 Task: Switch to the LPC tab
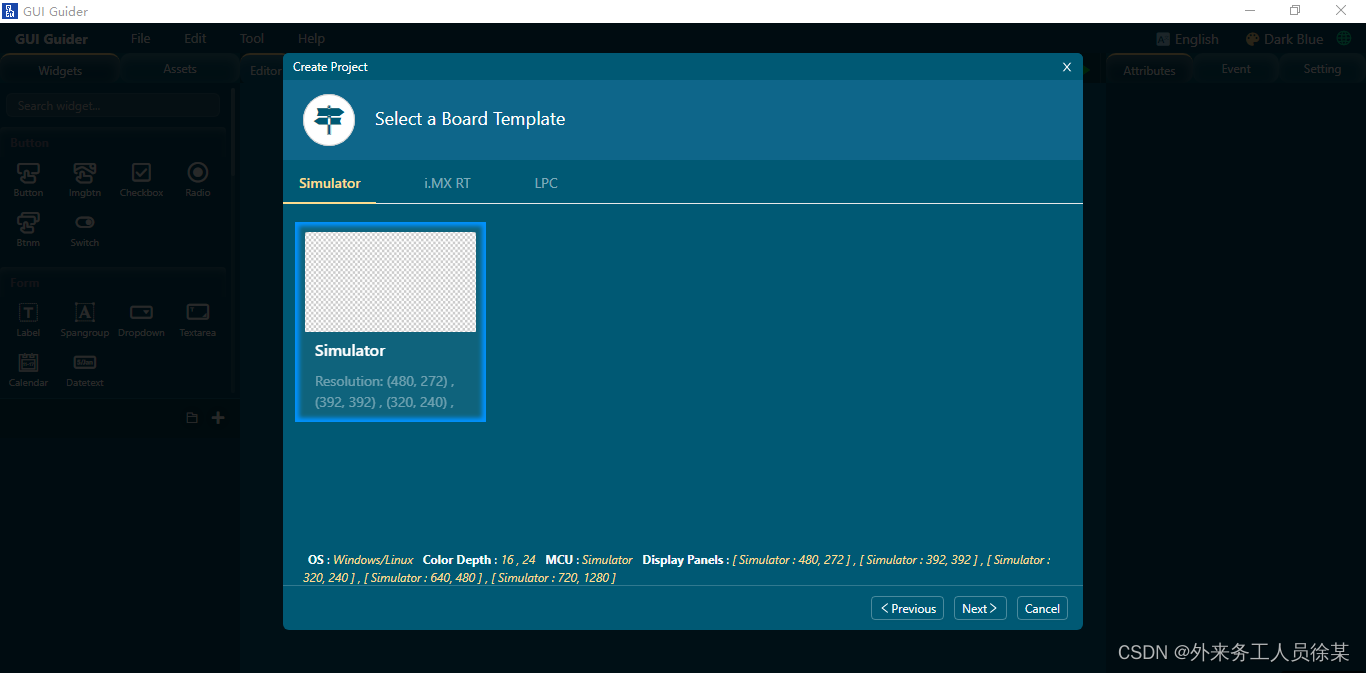click(x=546, y=183)
